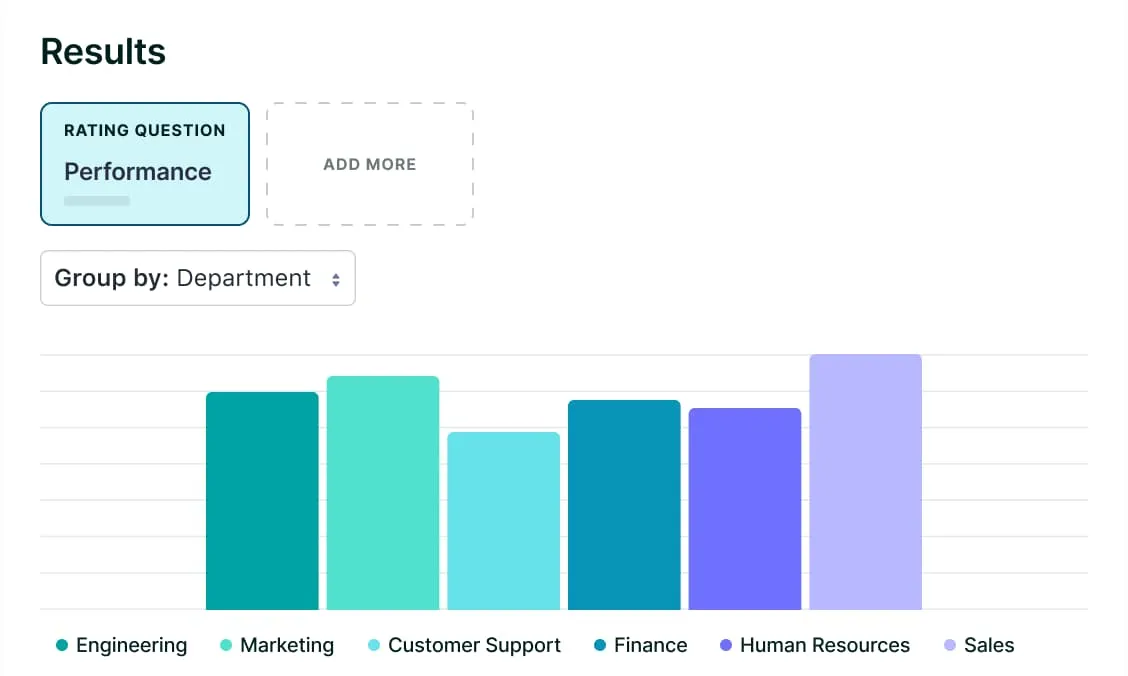Click the Add More dashed box
The width and height of the screenshot is (1128, 676).
click(x=370, y=164)
